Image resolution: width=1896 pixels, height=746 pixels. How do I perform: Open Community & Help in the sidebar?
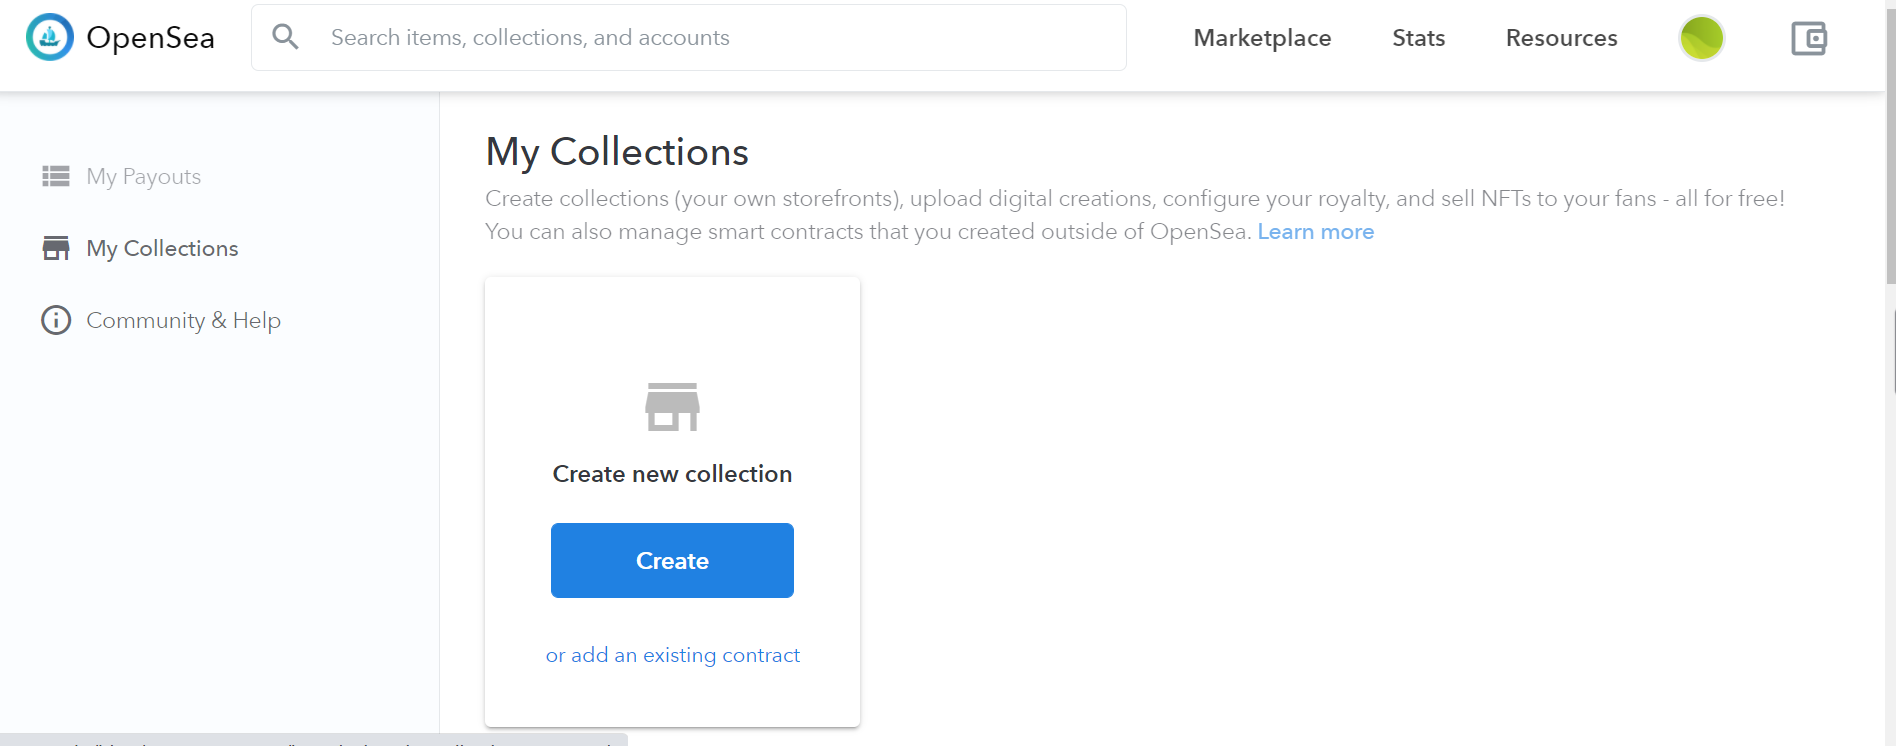(183, 320)
